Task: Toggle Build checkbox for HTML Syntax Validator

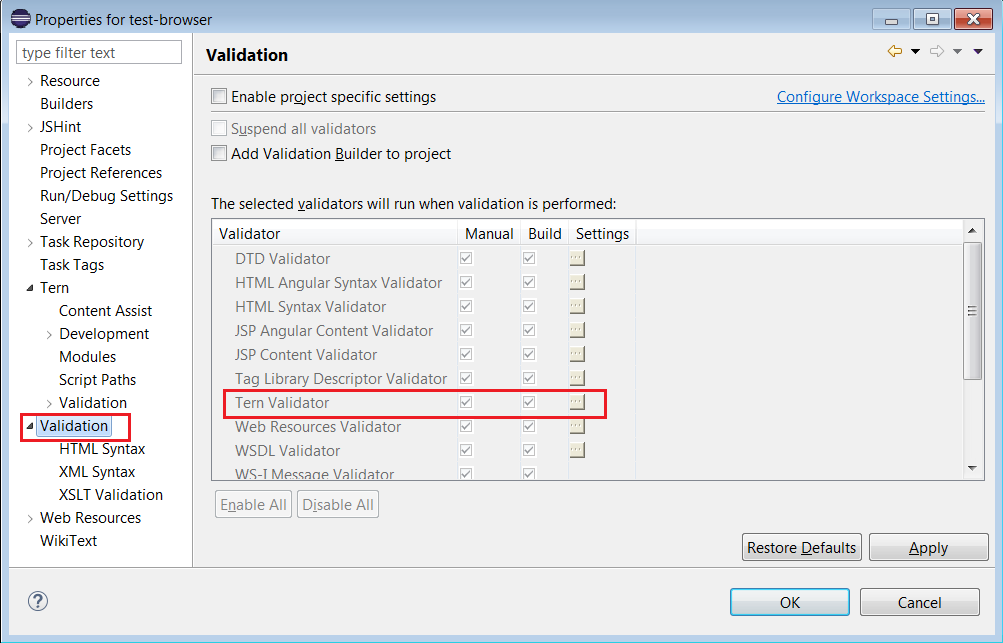Action: [x=528, y=306]
